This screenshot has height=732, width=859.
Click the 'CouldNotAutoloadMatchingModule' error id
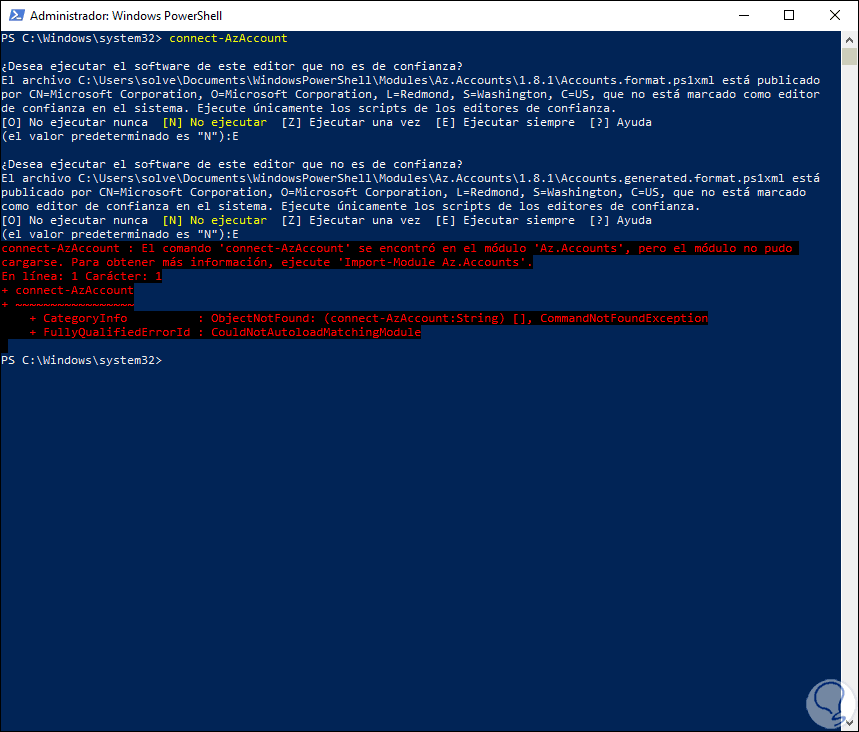point(316,333)
